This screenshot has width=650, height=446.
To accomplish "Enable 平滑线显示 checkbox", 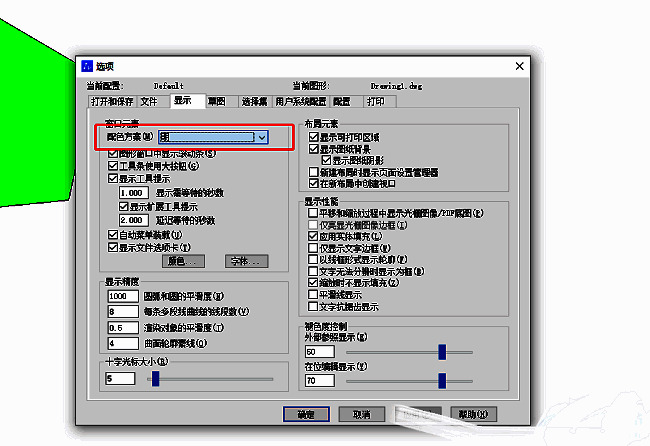I will pos(312,295).
